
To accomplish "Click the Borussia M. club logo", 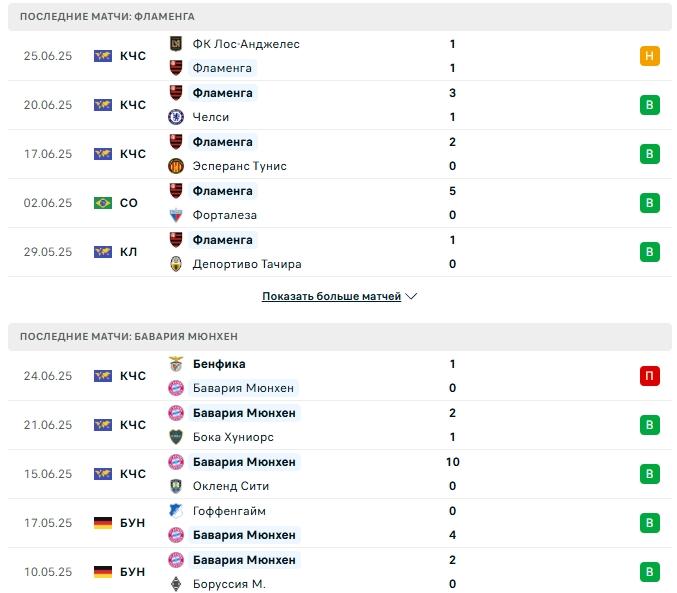I will pos(176,584).
